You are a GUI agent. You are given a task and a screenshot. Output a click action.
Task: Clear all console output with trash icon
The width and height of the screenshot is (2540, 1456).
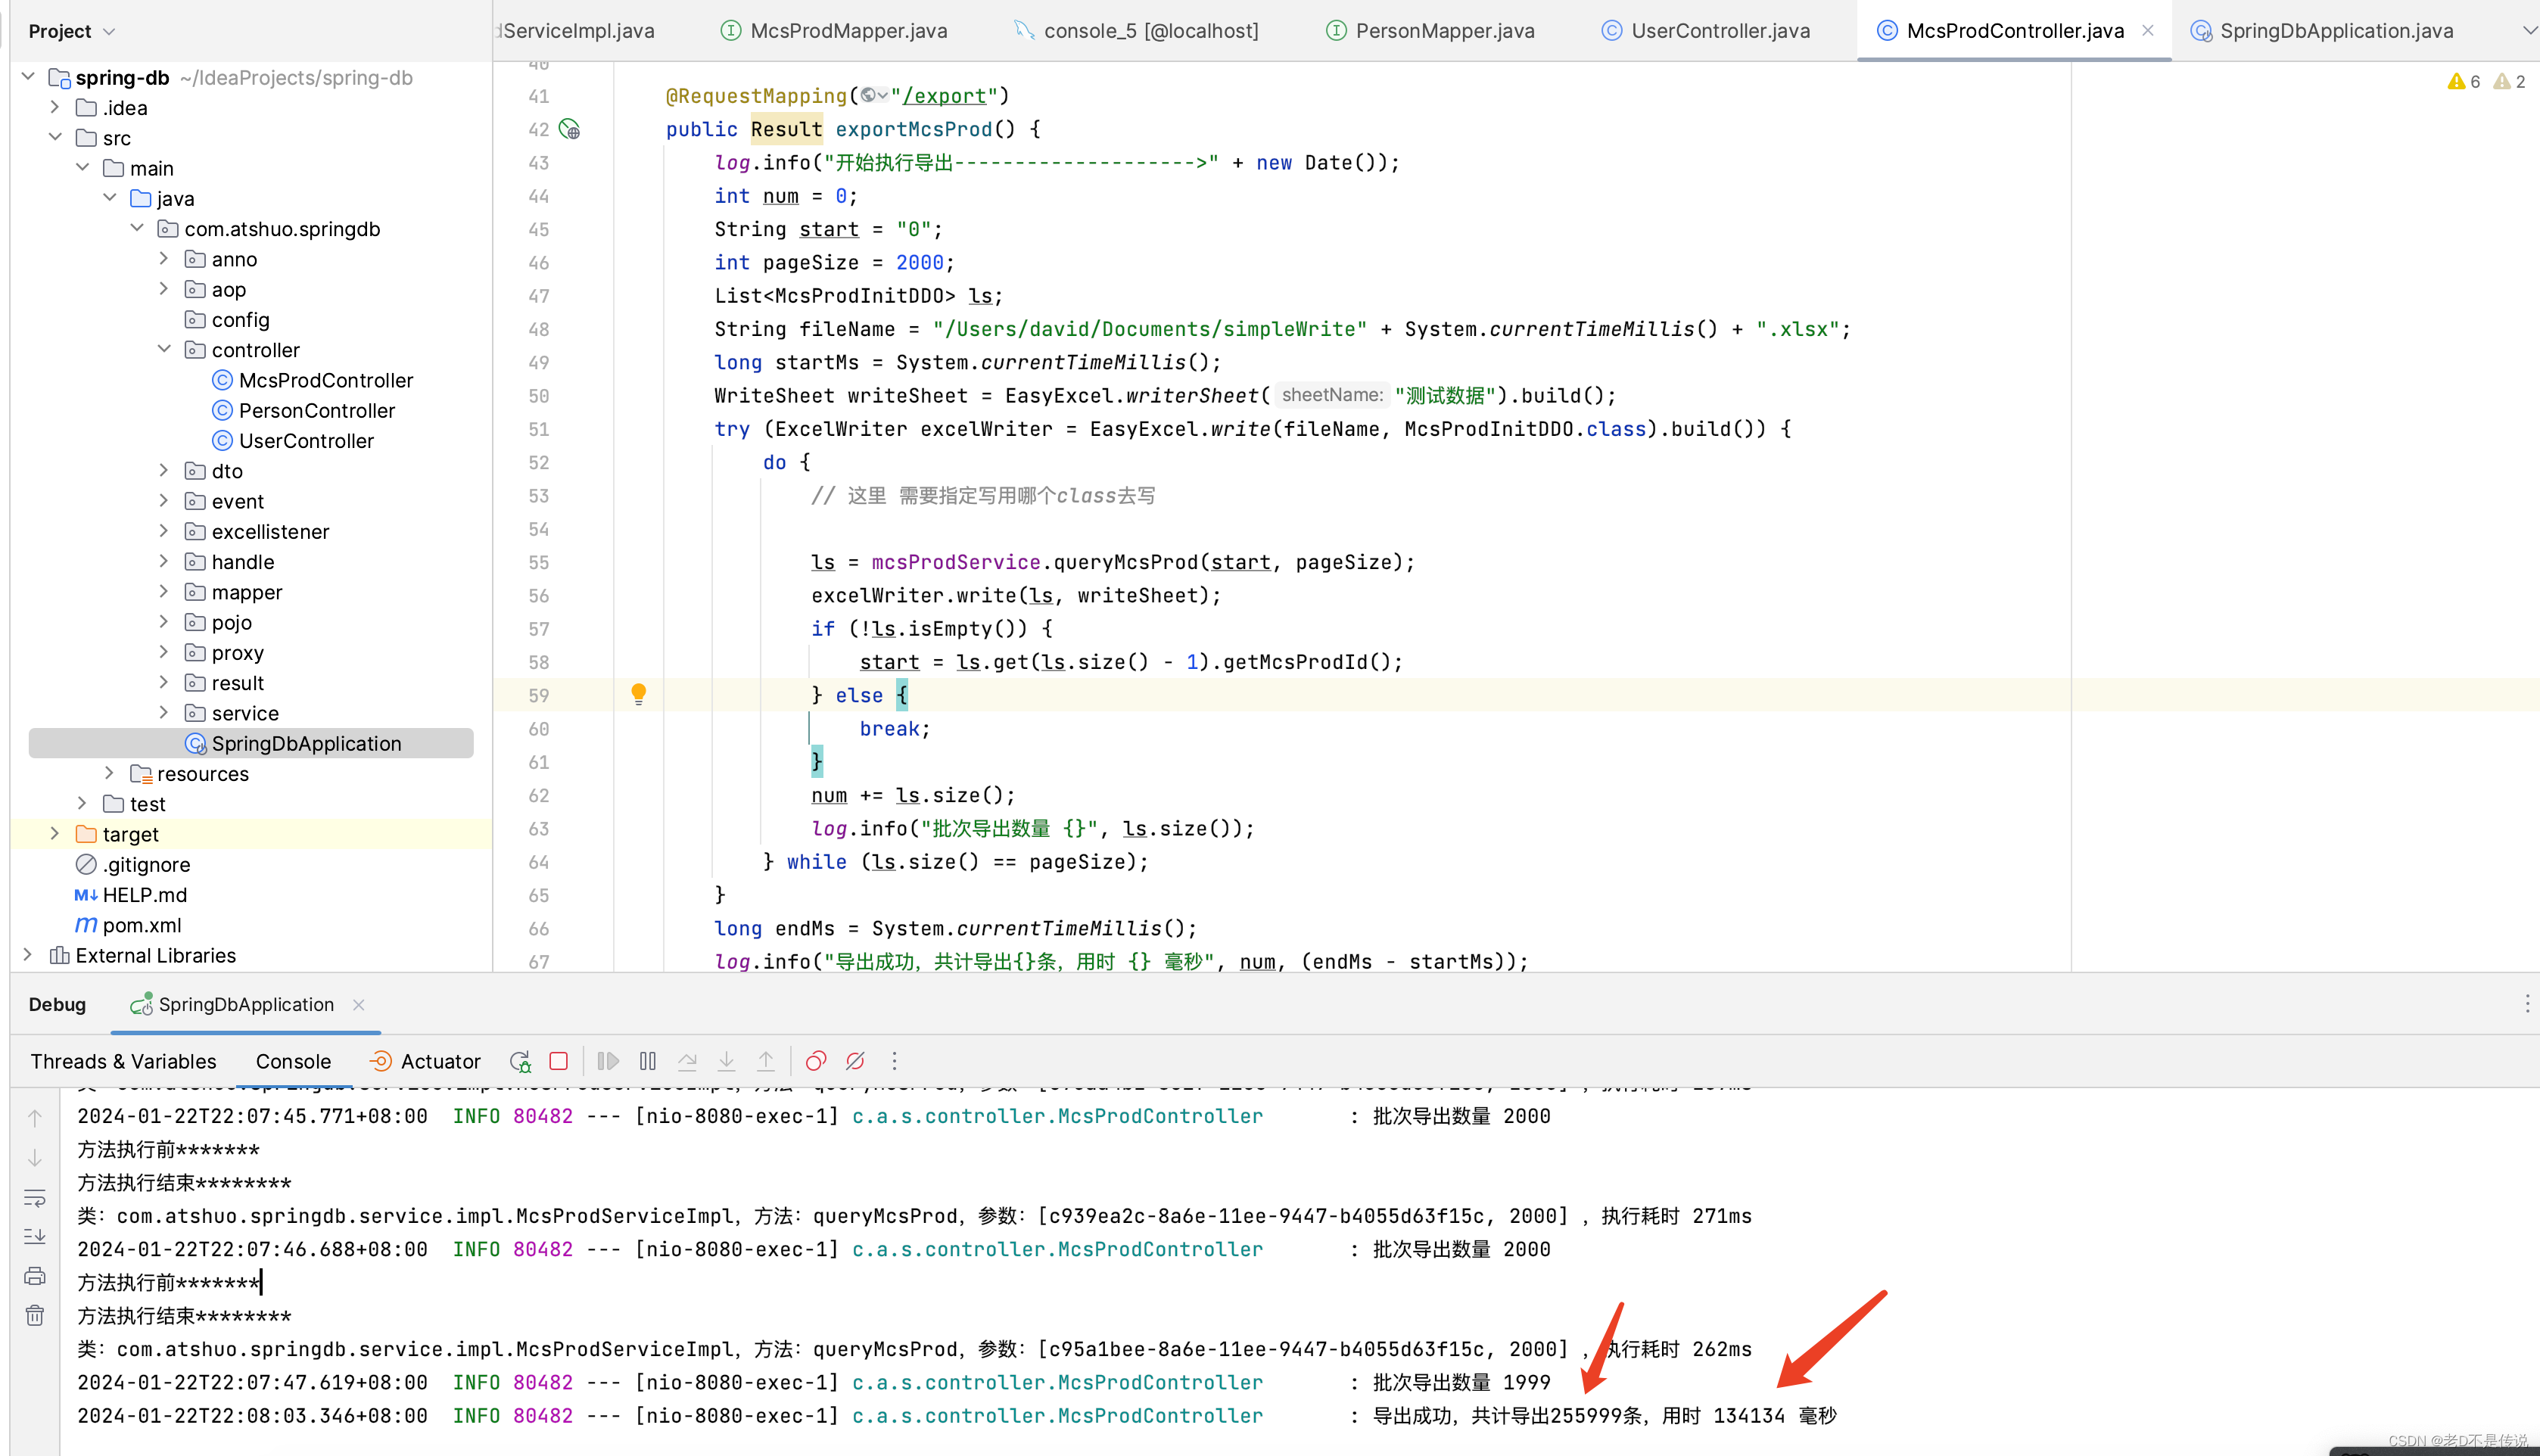point(35,1315)
